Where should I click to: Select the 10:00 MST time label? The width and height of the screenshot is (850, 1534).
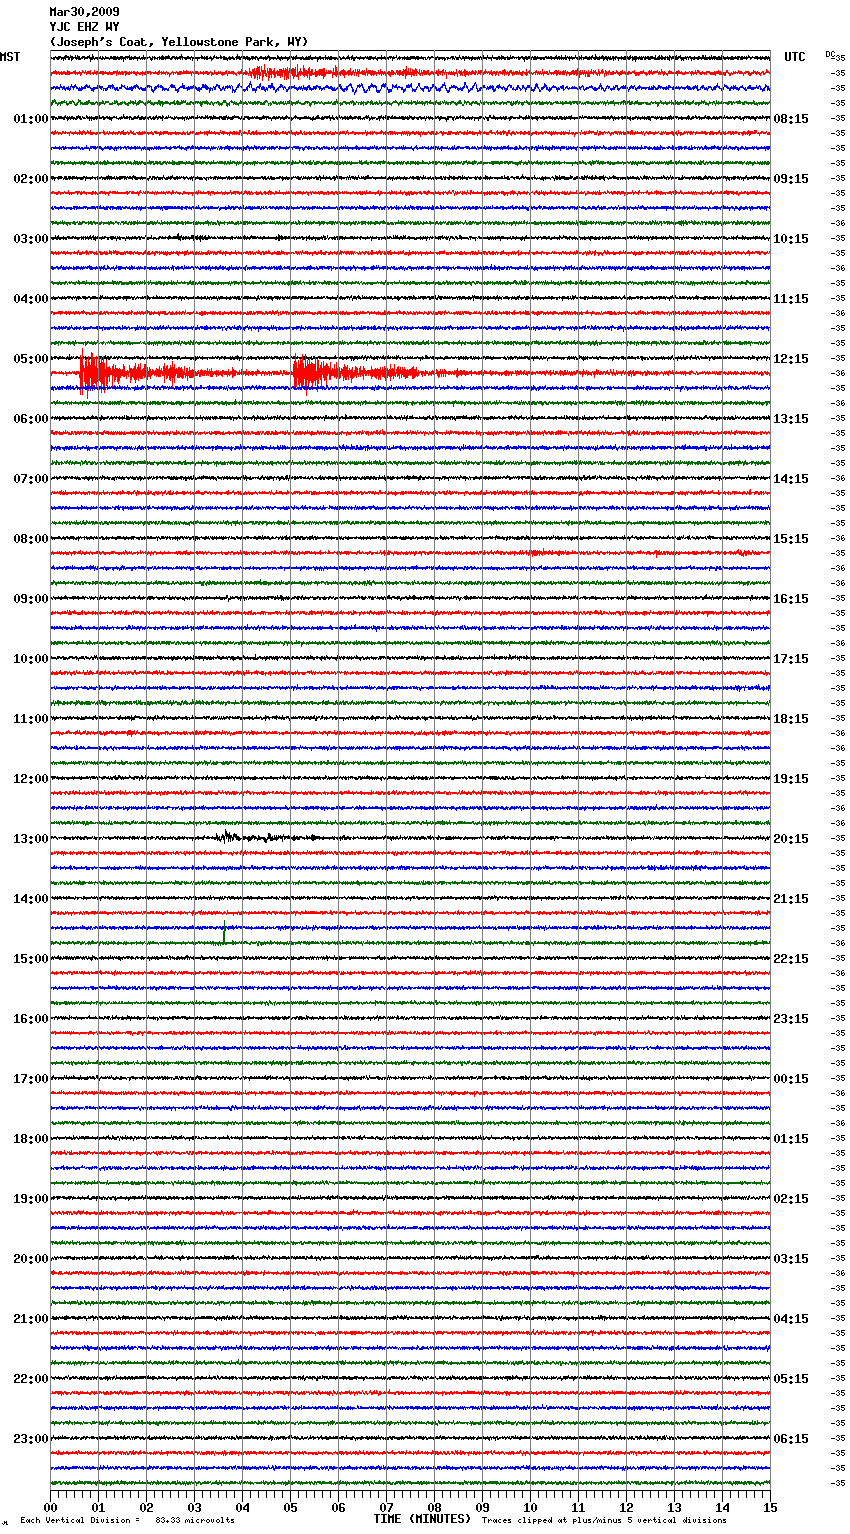pos(31,659)
